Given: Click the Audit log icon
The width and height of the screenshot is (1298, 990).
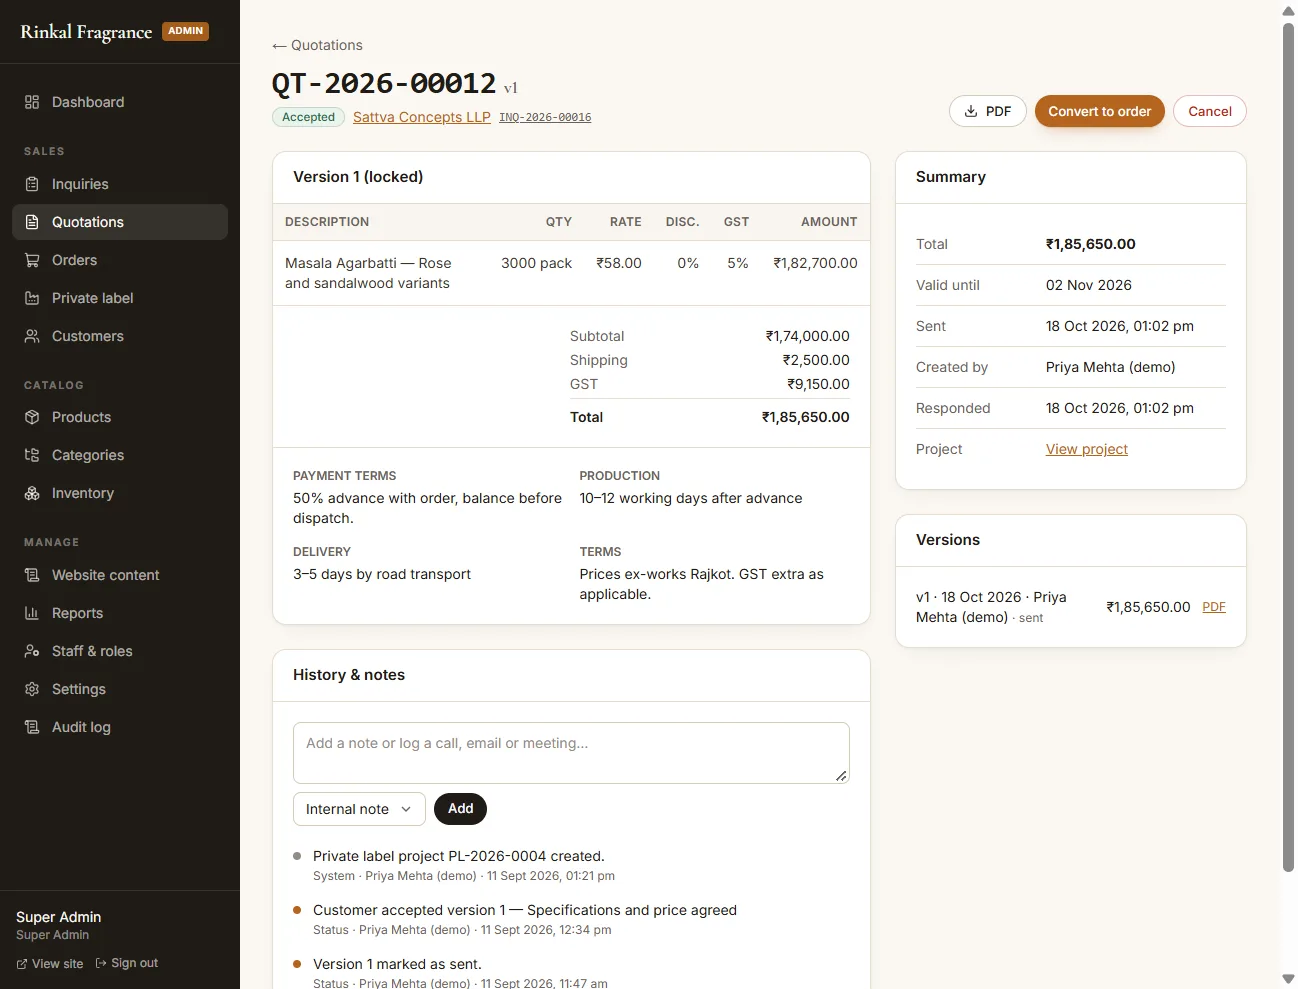Looking at the screenshot, I should pos(32,727).
